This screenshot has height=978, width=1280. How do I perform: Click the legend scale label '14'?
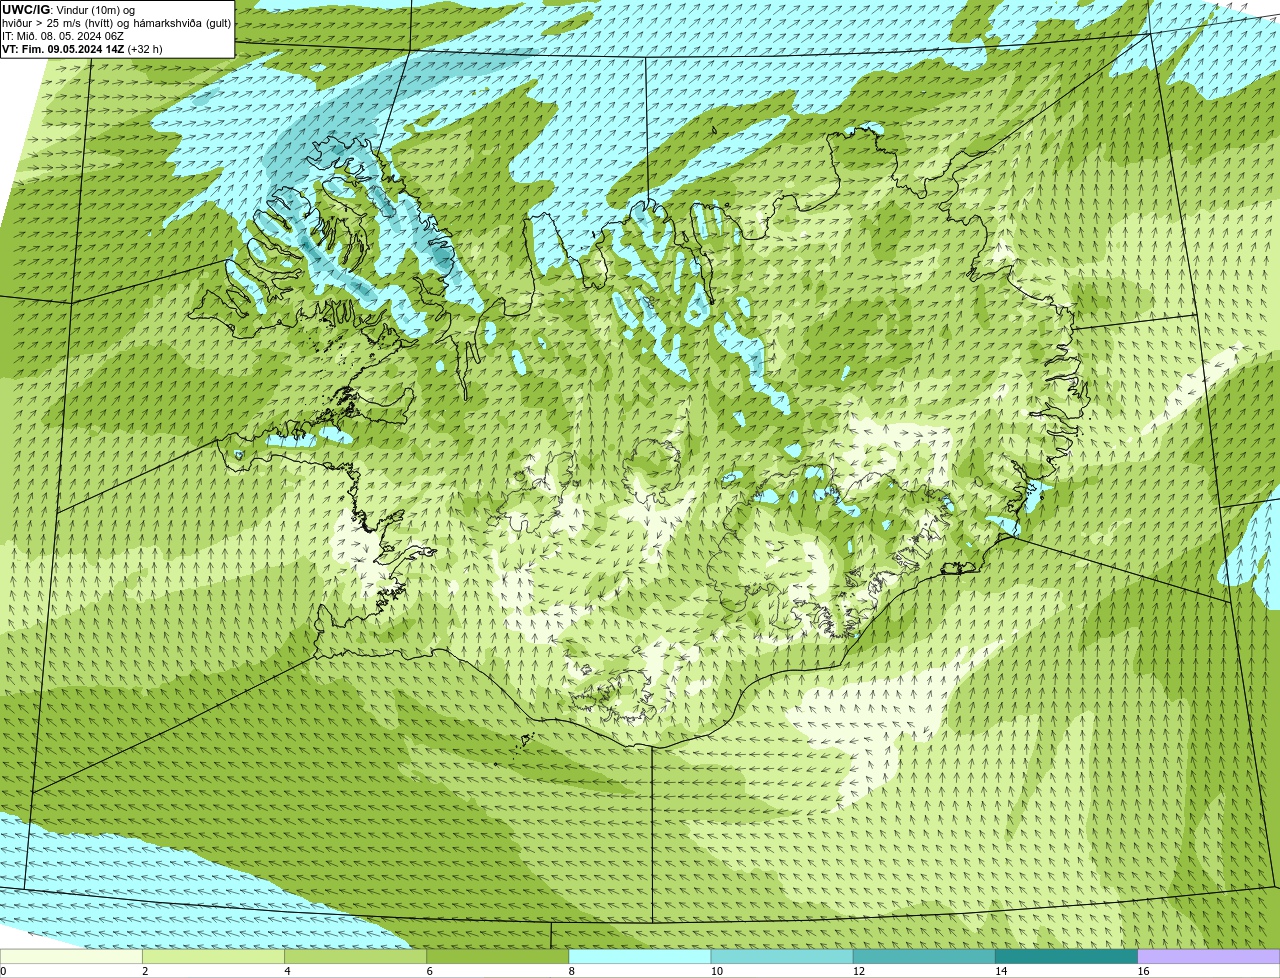coord(1000,971)
